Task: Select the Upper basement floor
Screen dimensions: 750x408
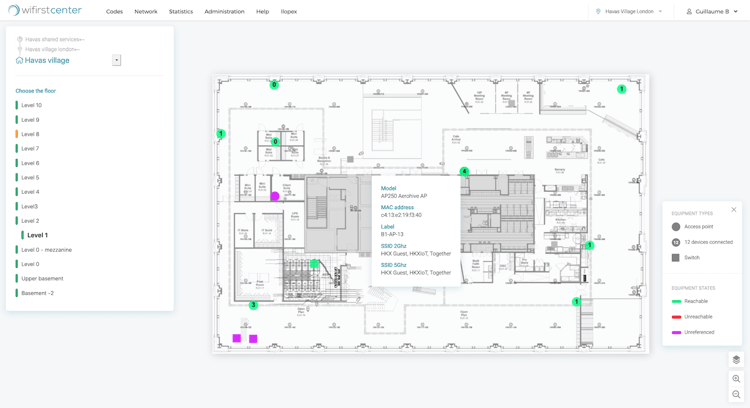Action: coord(42,279)
